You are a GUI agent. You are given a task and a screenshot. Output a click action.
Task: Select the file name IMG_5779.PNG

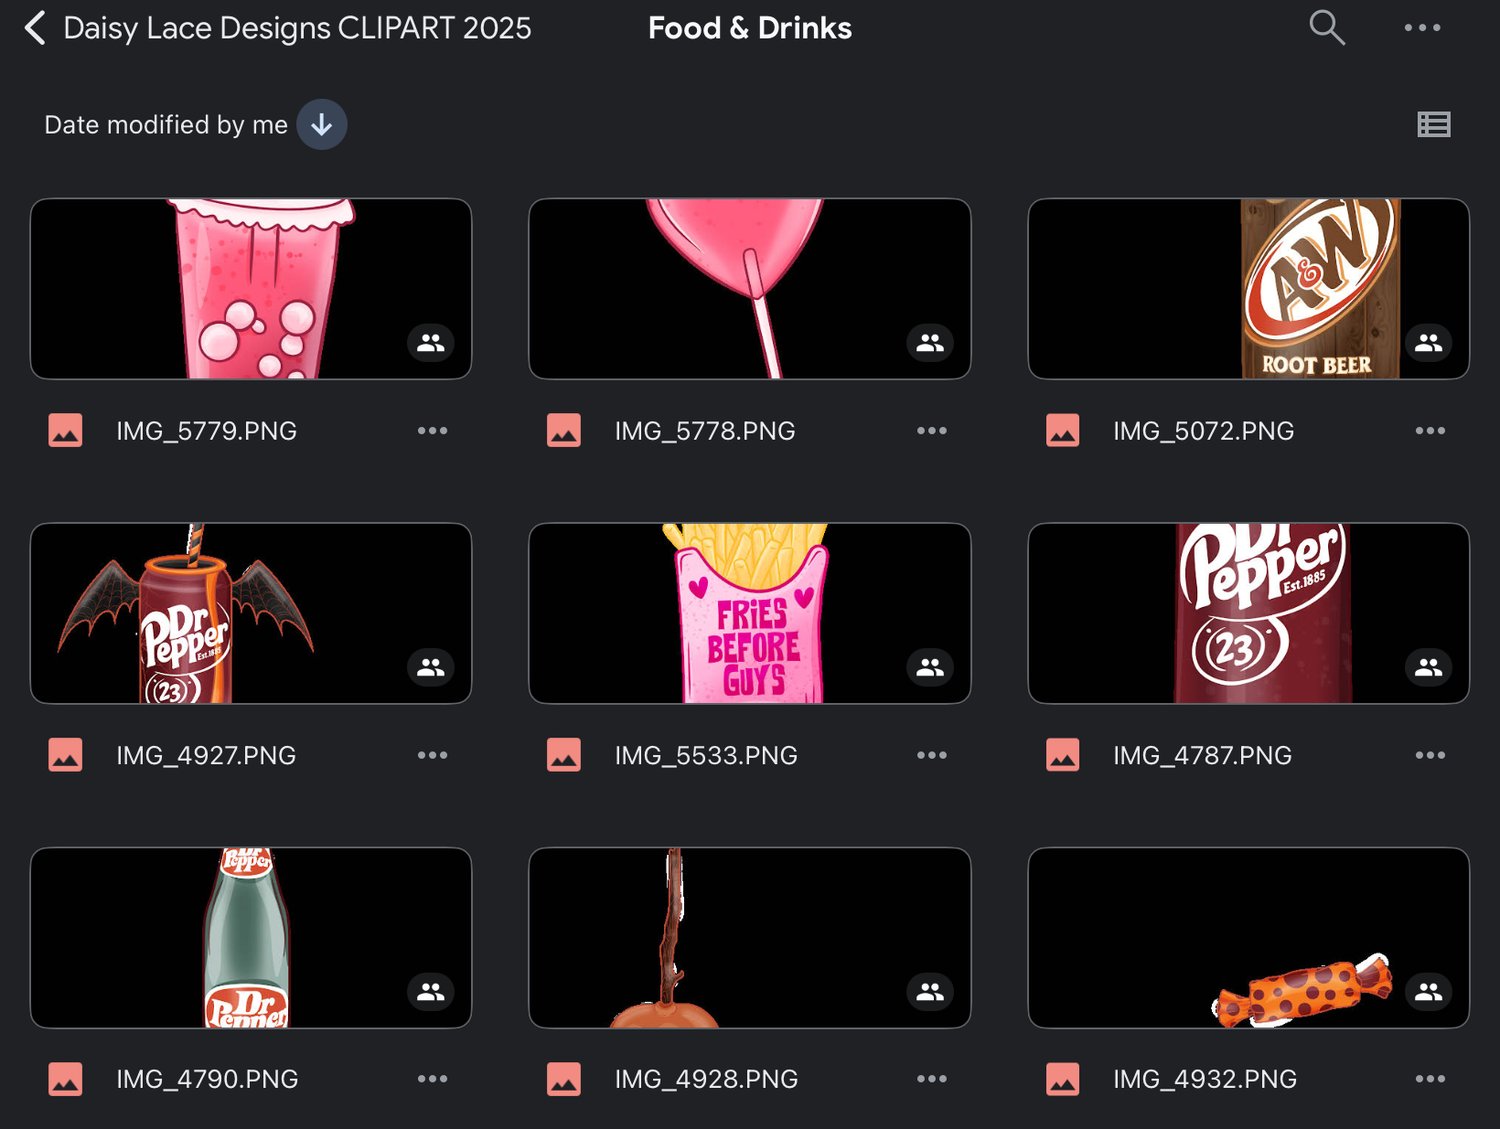pyautogui.click(x=206, y=431)
